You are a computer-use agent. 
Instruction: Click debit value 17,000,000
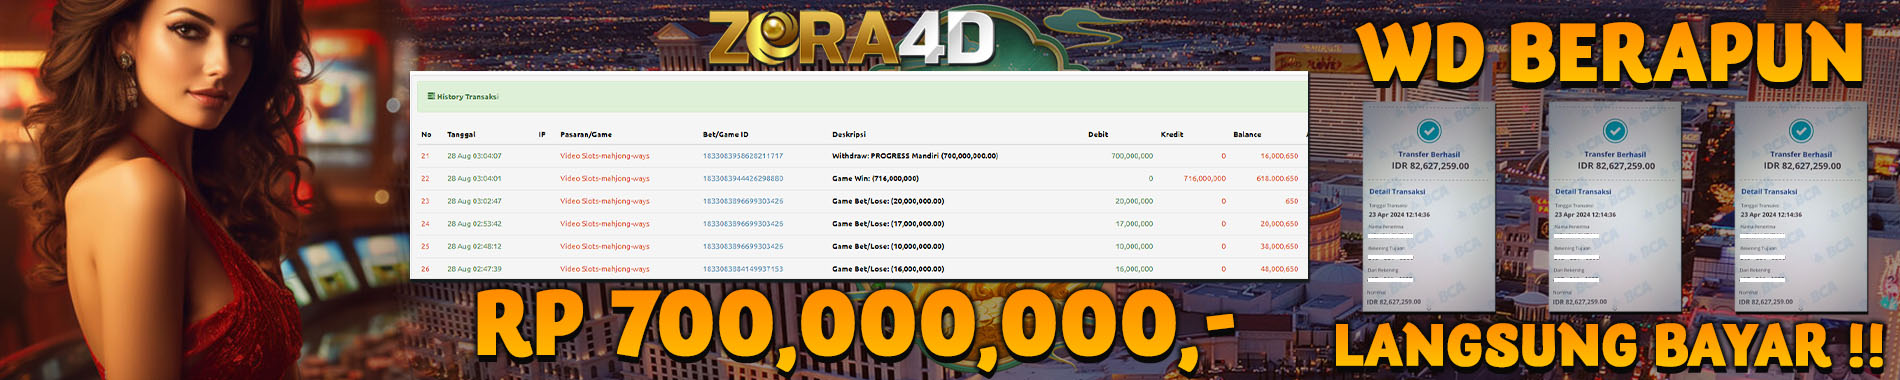coord(1134,224)
